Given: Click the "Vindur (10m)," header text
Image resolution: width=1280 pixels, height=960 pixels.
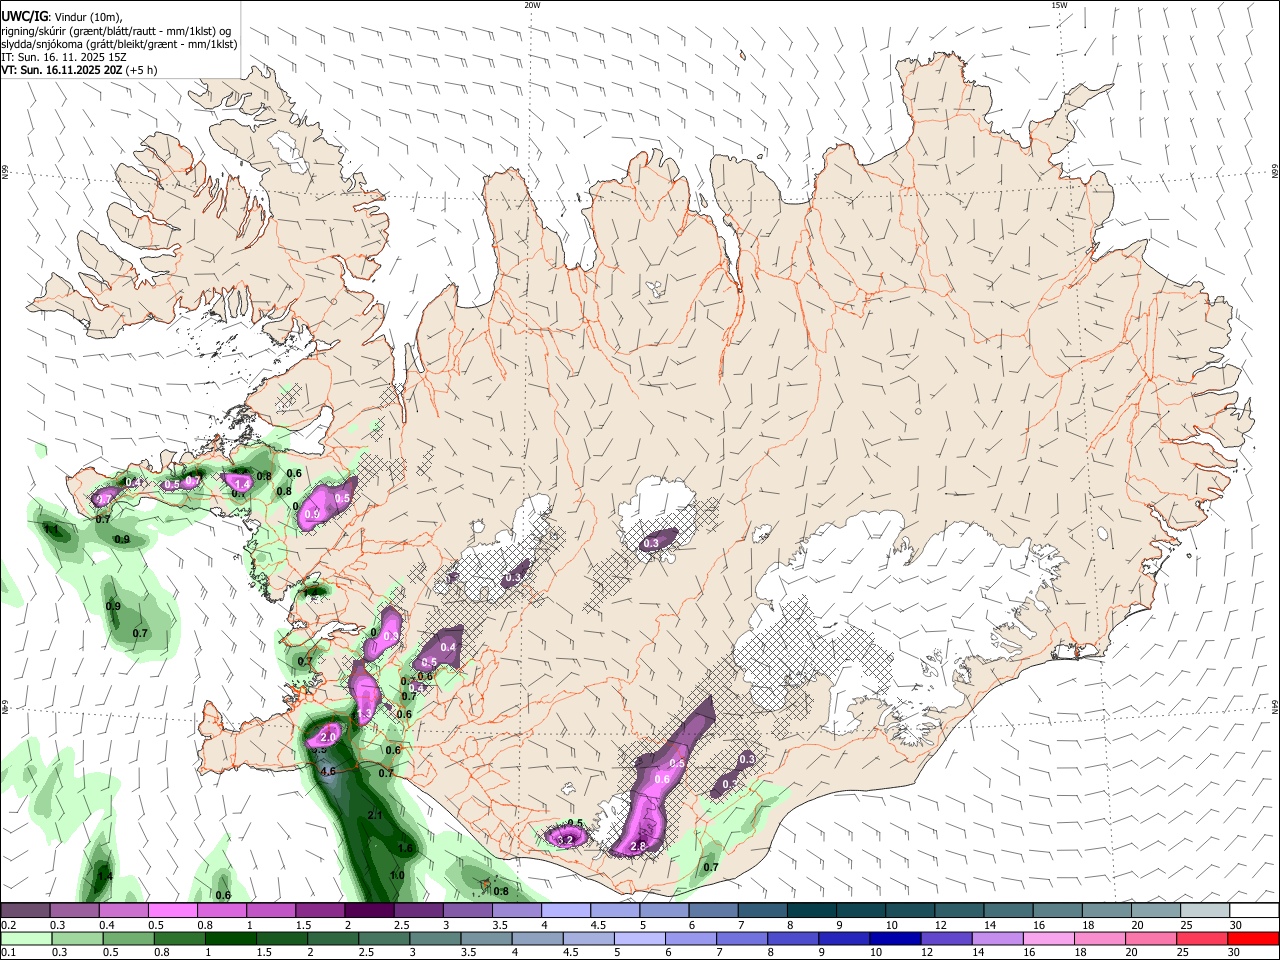Looking at the screenshot, I should (x=89, y=17).
